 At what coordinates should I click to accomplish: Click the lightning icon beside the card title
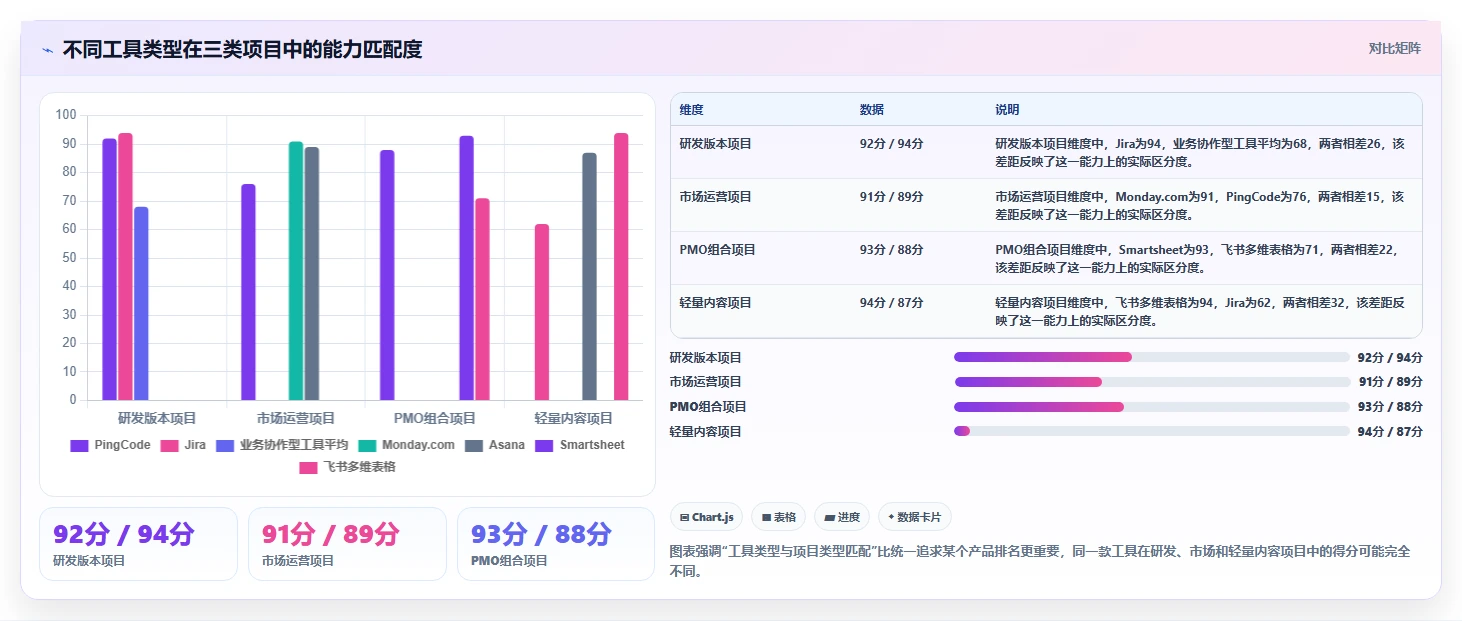47,50
